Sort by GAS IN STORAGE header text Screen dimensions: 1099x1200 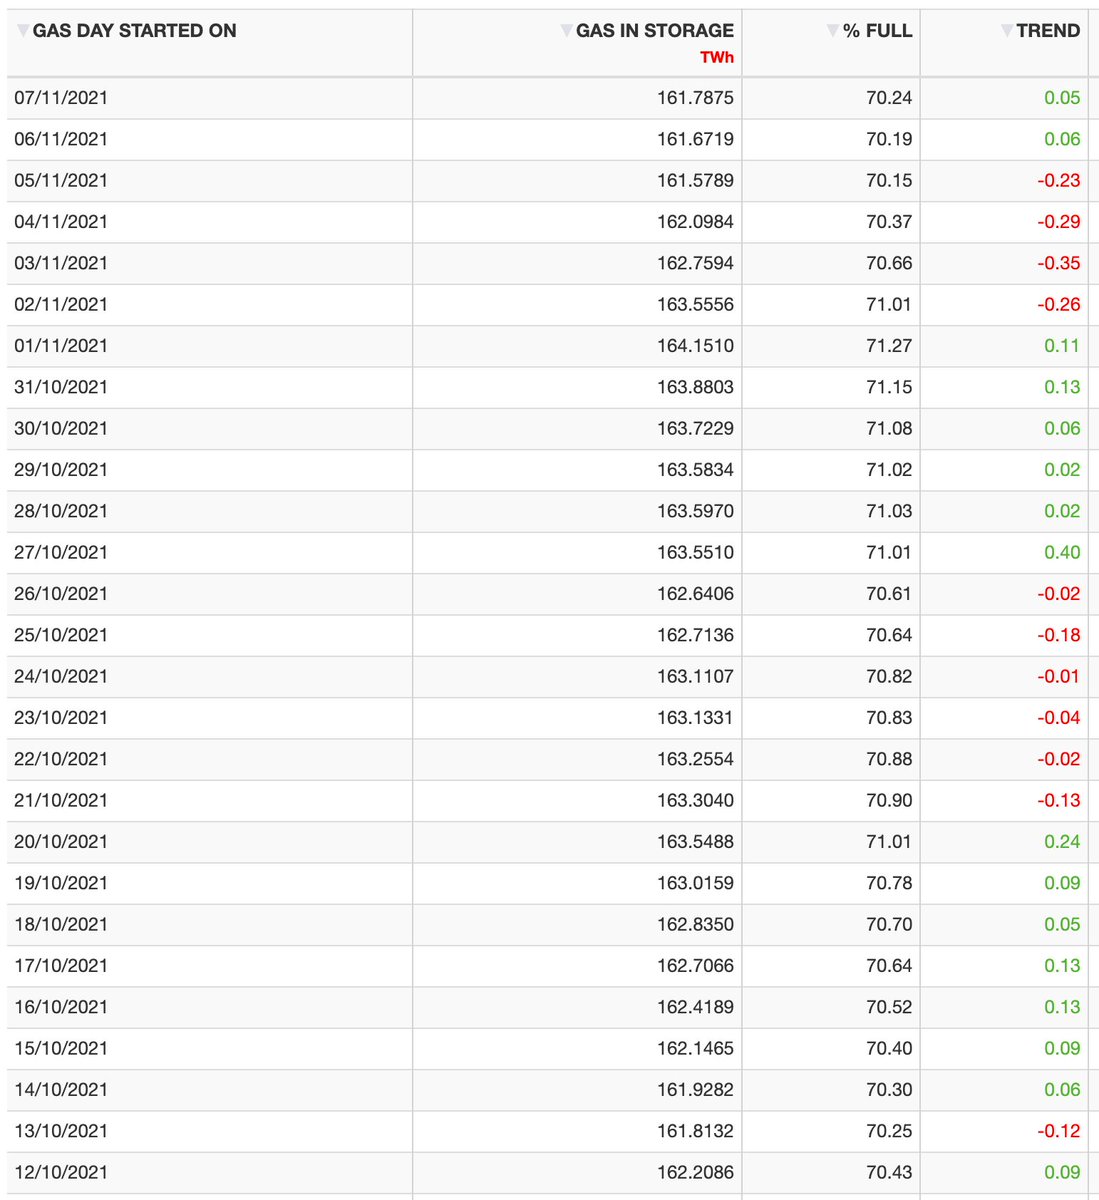pos(655,31)
